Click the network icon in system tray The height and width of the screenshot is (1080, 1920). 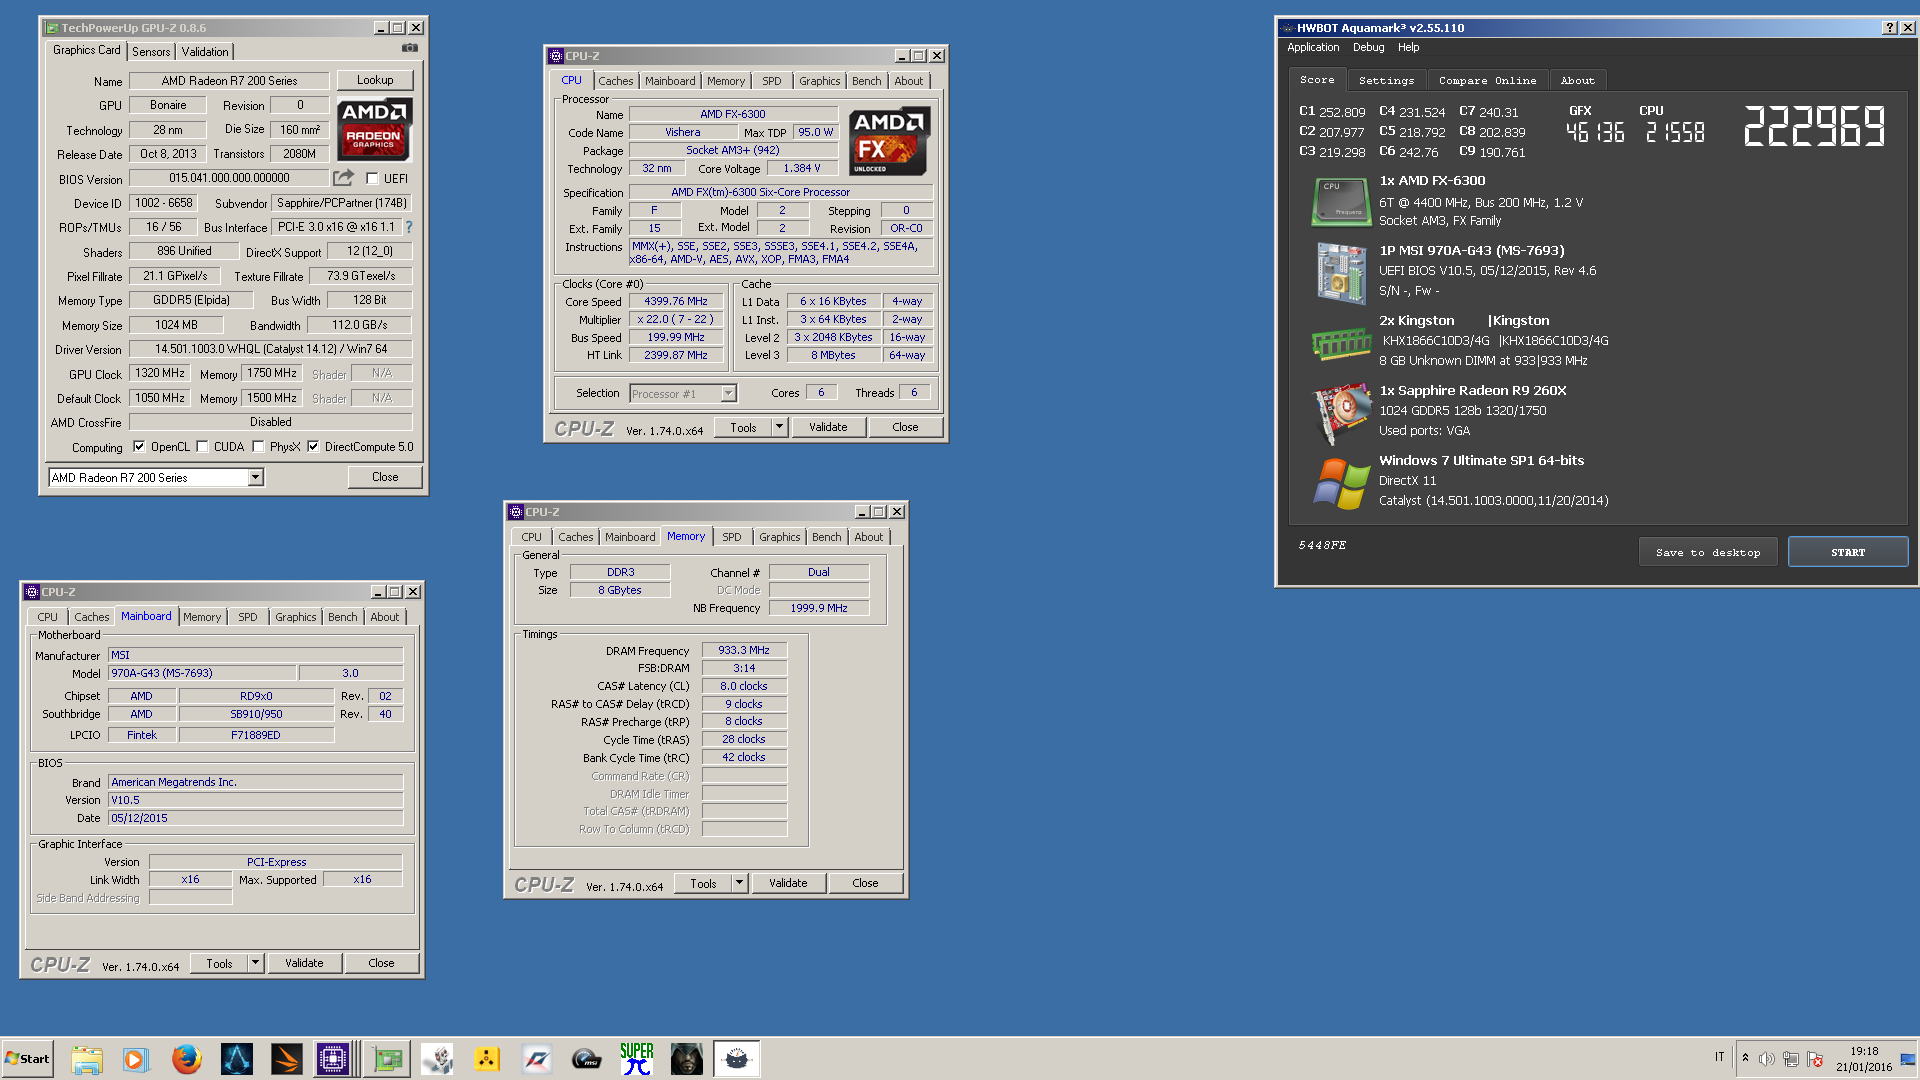(1791, 1059)
